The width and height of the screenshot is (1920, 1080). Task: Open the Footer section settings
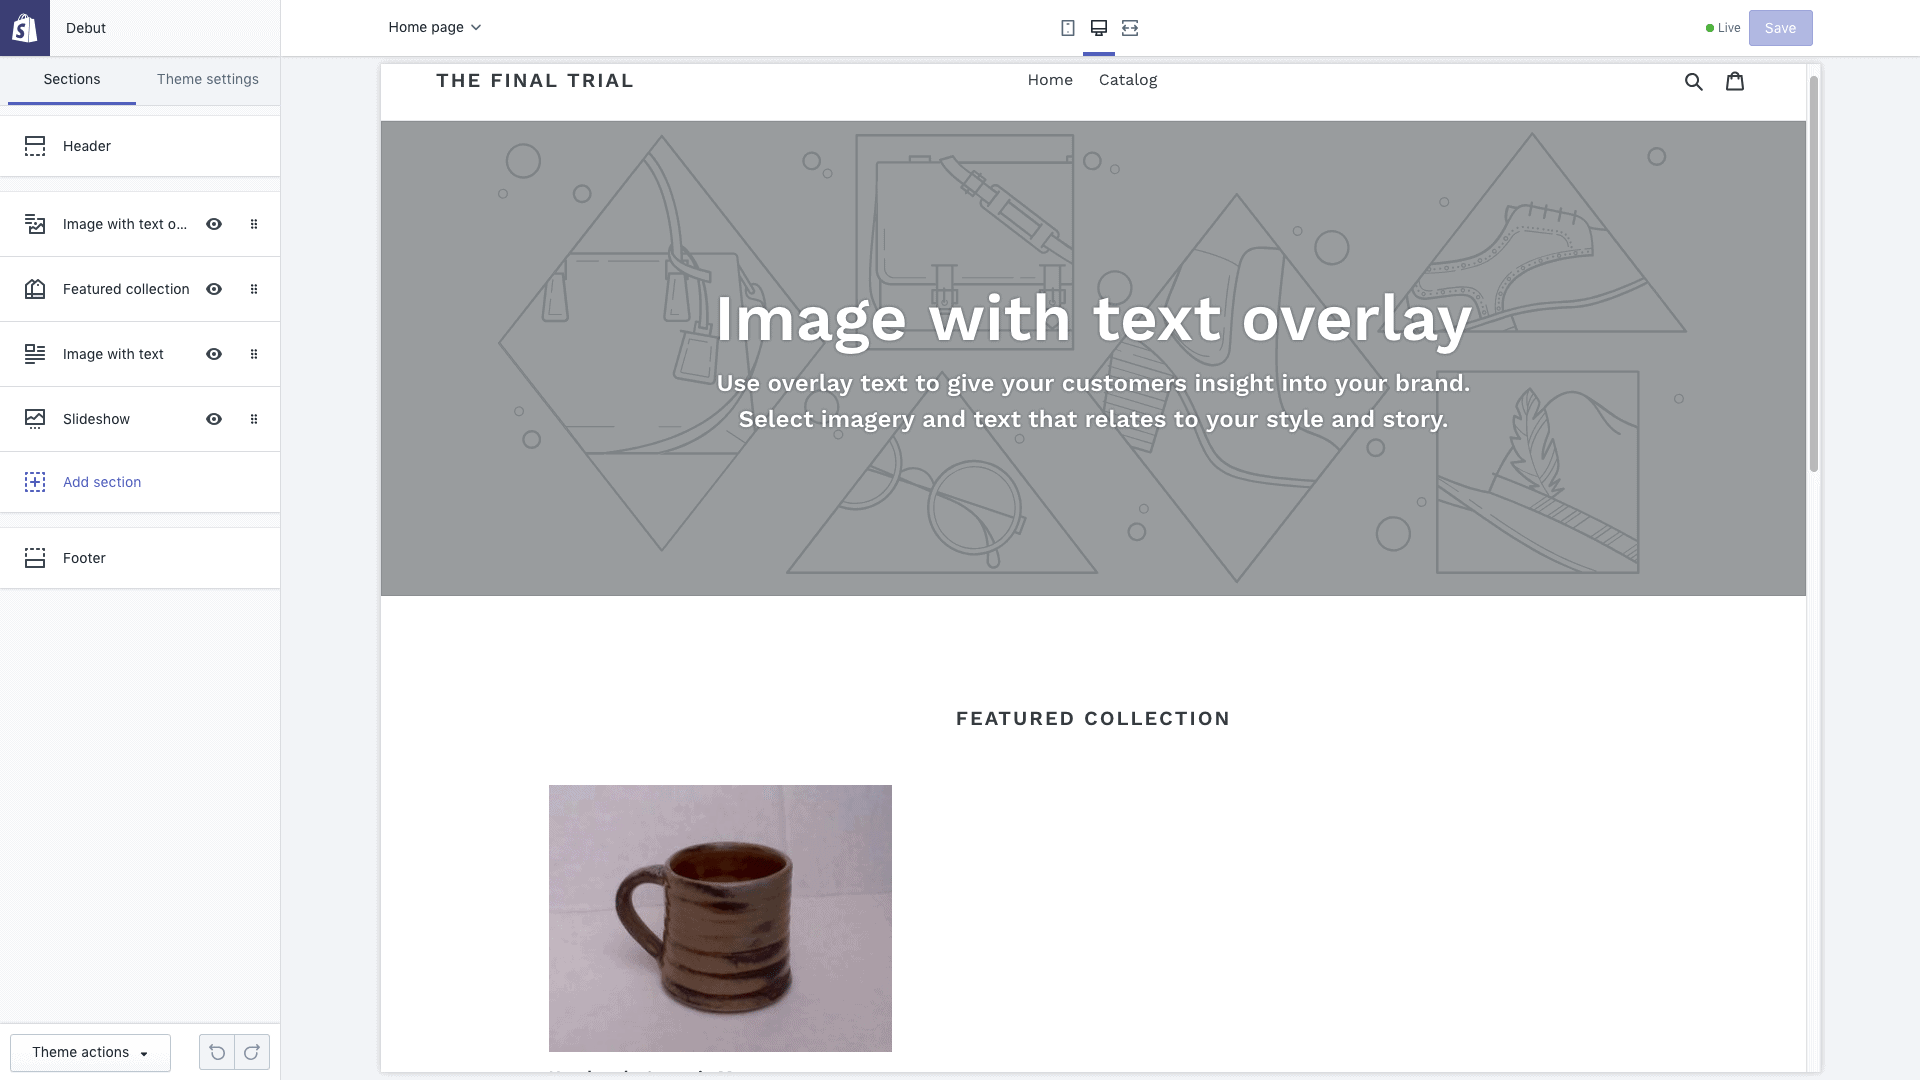coord(140,558)
